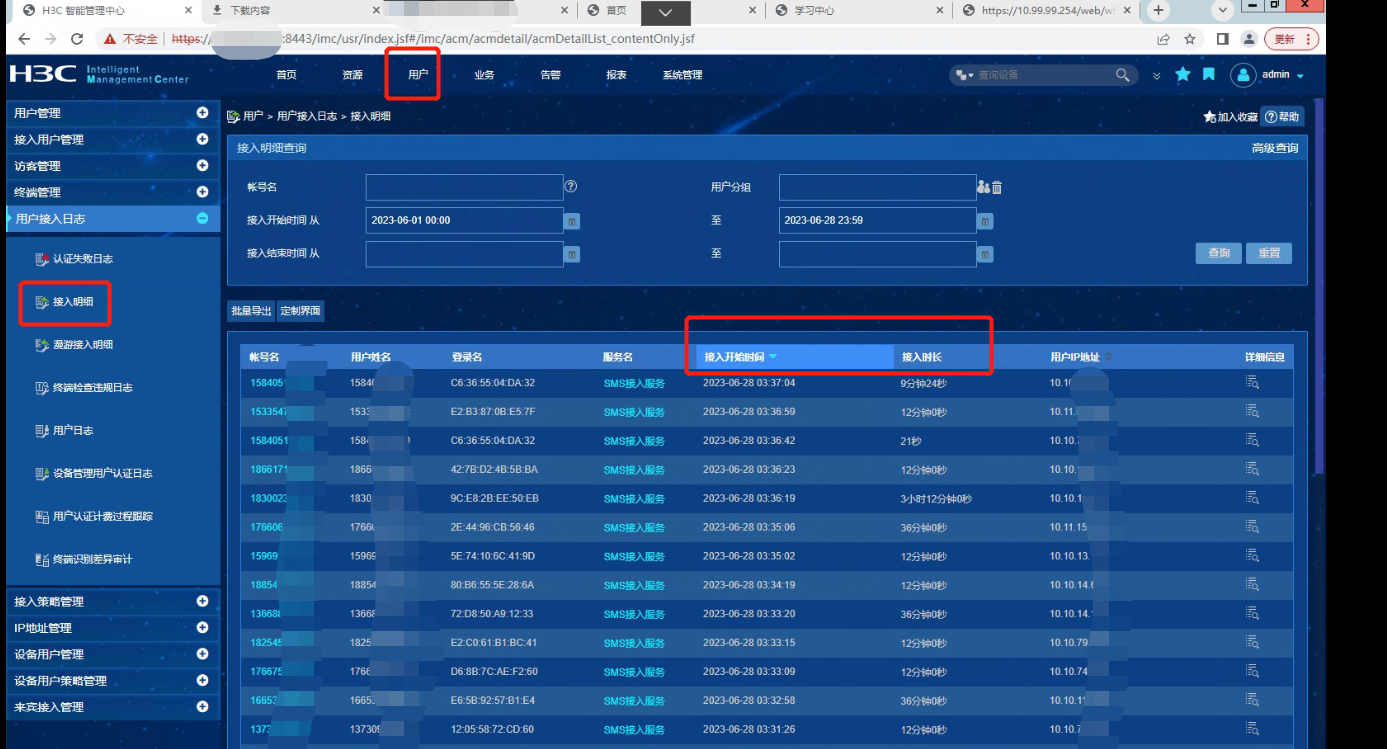Expand the 接入策略管理 sidebar section

[x=202, y=601]
